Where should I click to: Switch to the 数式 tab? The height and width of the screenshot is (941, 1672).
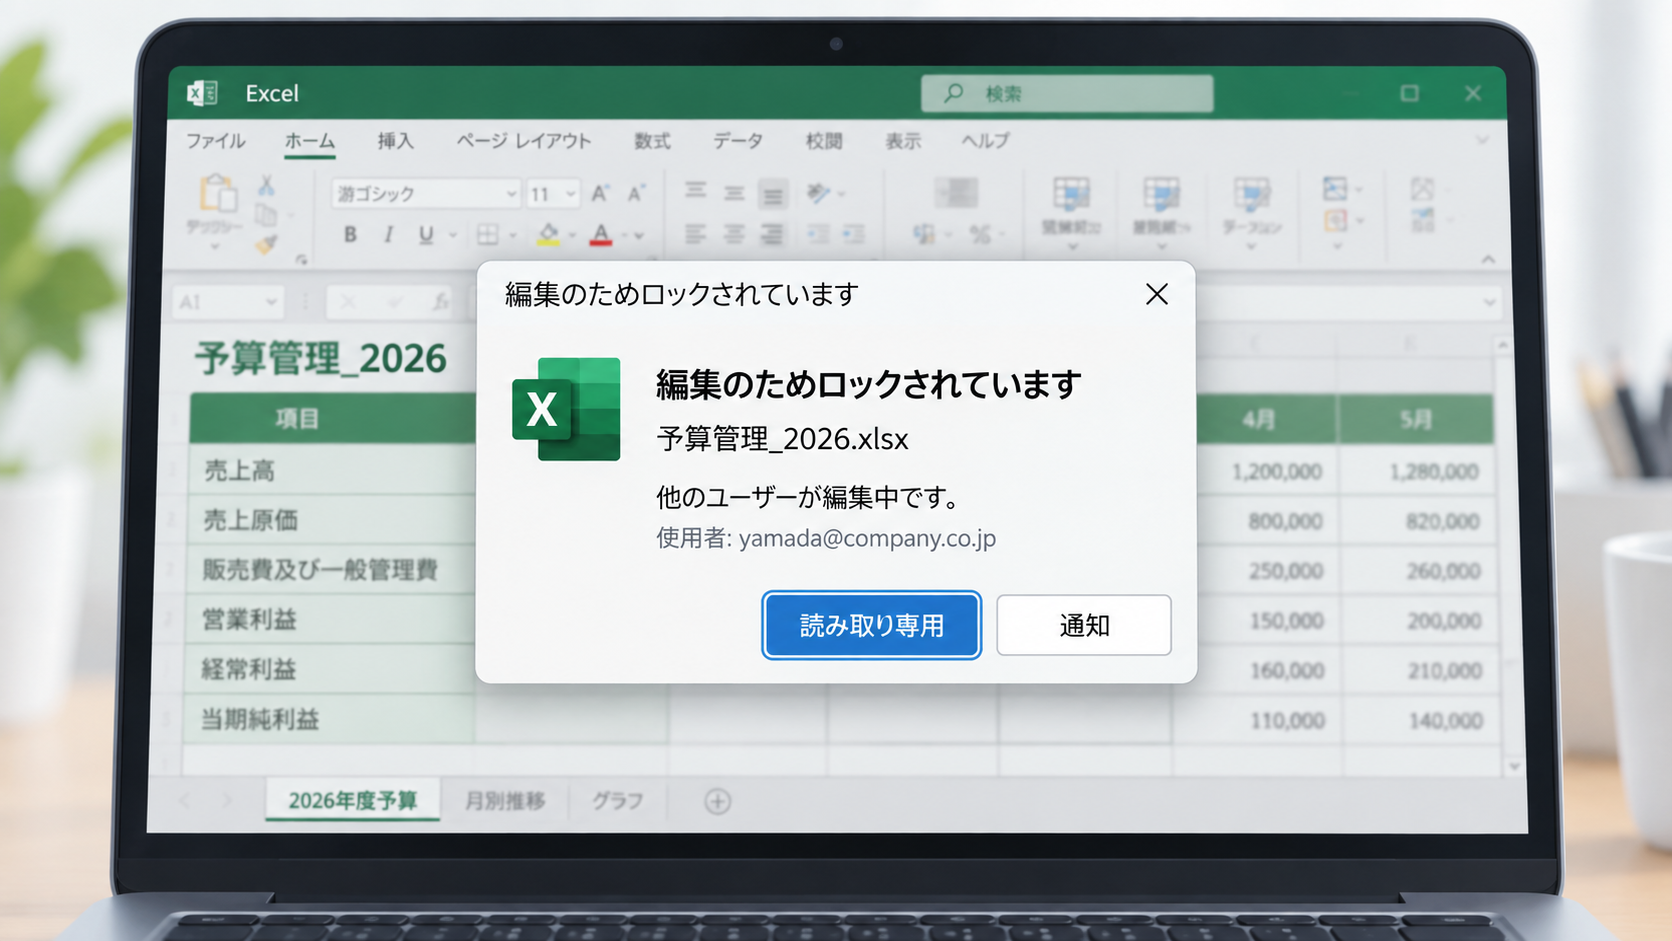pos(652,141)
